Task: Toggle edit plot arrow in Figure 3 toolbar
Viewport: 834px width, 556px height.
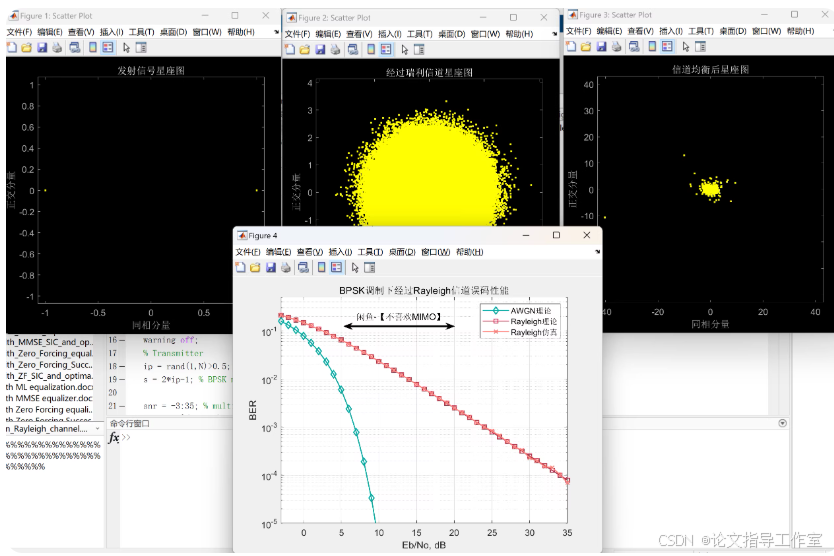Action: tap(686, 47)
